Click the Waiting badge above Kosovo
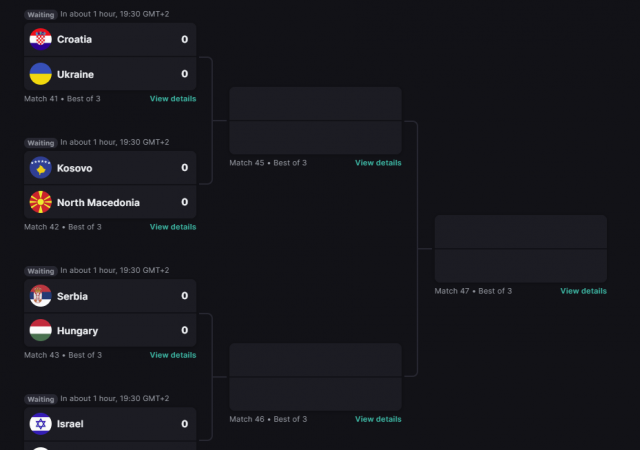 pyautogui.click(x=41, y=143)
